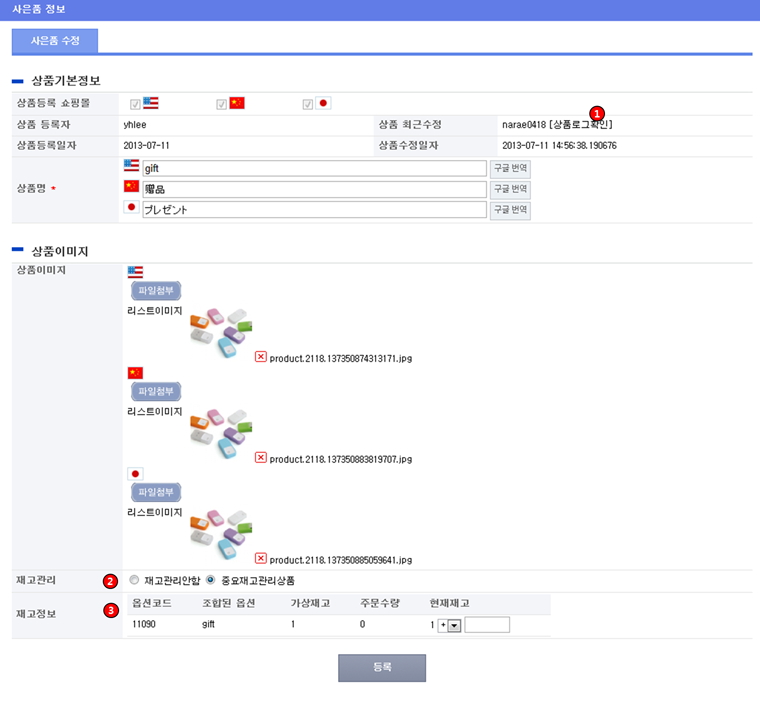Click the red numbered marker 2 icon
This screenshot has height=701, width=760.
110,581
